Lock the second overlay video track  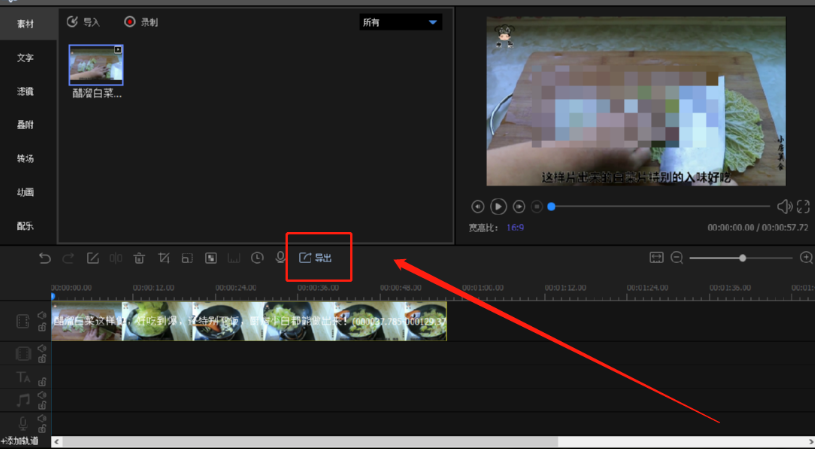(42, 359)
